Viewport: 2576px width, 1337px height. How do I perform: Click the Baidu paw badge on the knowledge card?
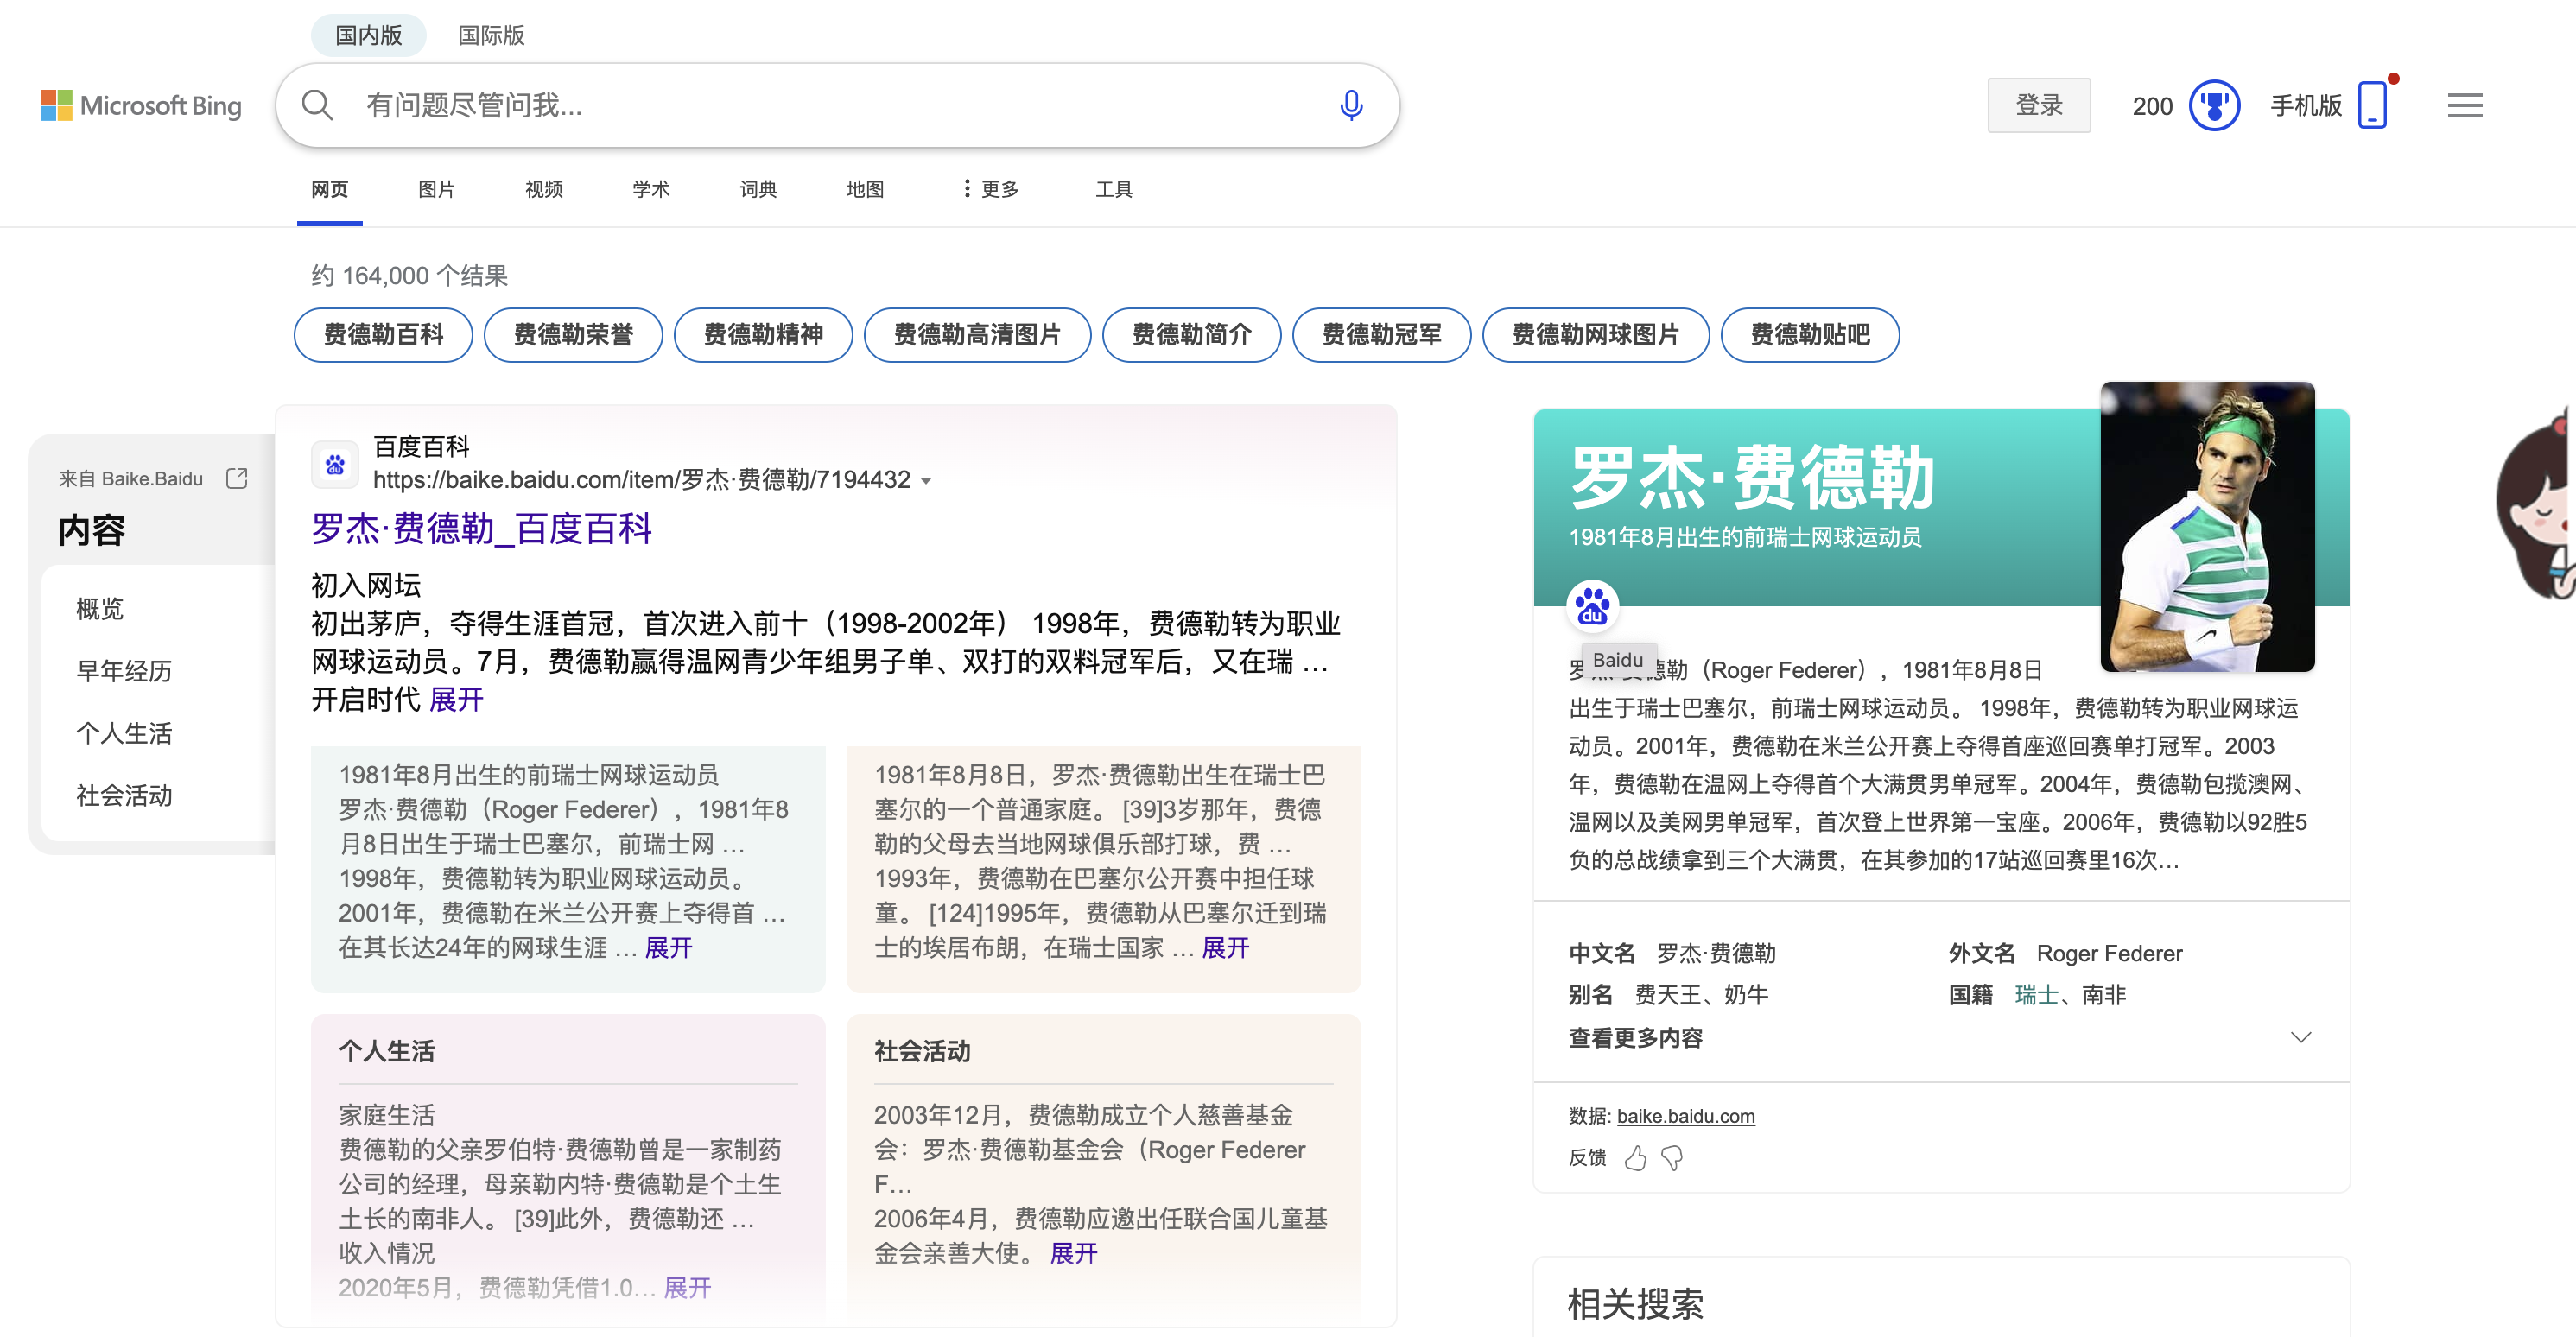tap(1592, 606)
